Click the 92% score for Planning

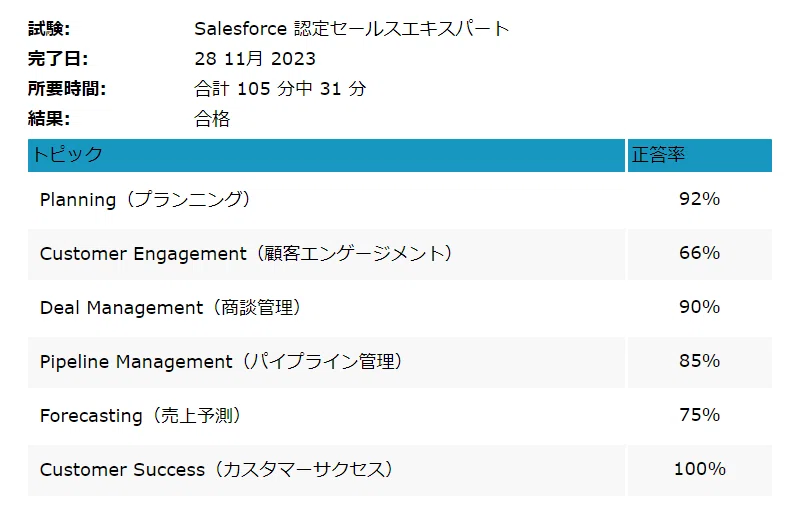(x=699, y=199)
